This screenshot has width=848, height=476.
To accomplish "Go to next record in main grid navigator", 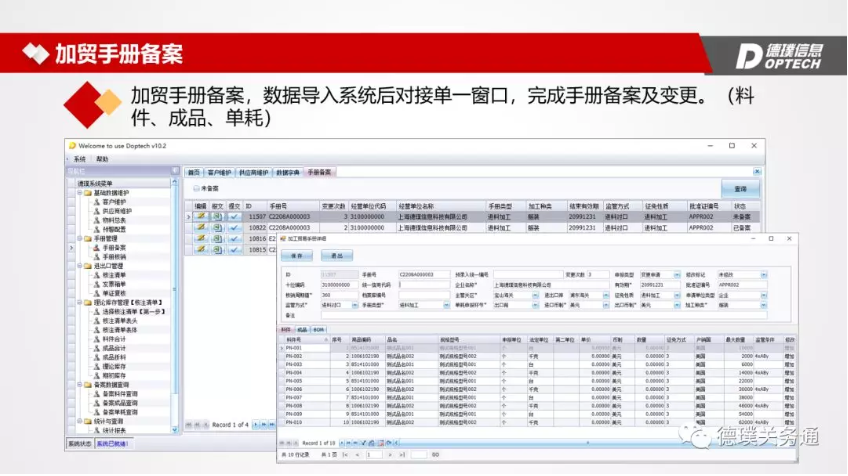I will (x=255, y=425).
